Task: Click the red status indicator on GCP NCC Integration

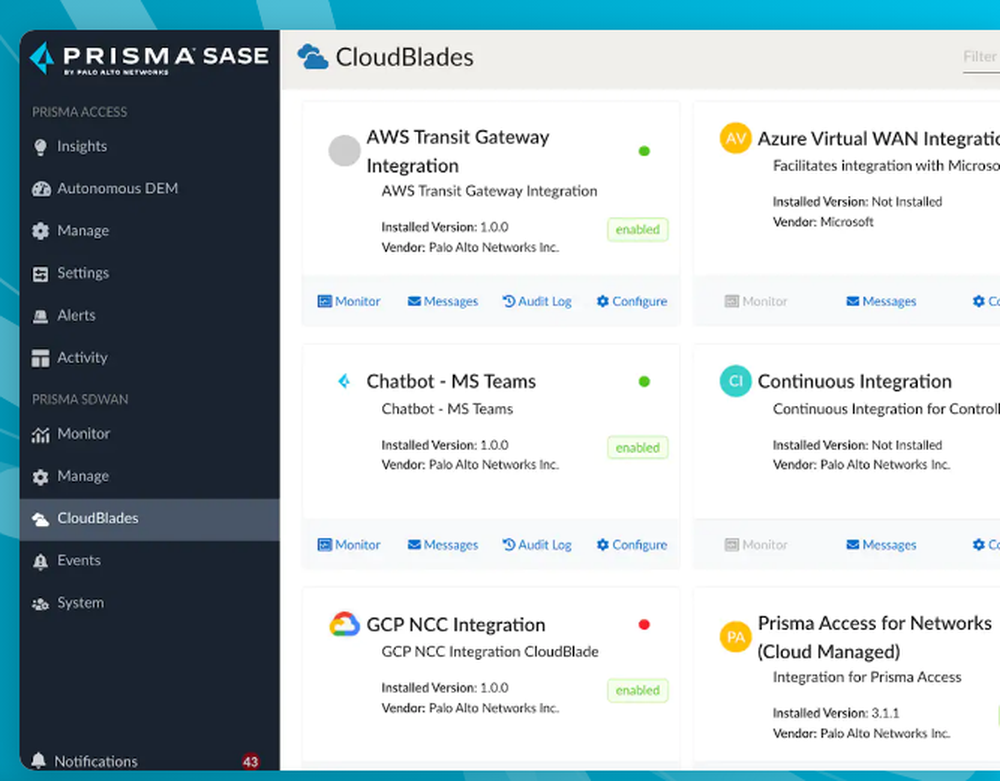Action: click(645, 623)
